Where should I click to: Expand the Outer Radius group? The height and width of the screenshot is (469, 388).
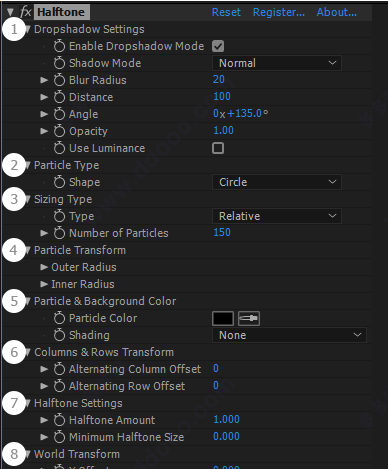point(44,267)
